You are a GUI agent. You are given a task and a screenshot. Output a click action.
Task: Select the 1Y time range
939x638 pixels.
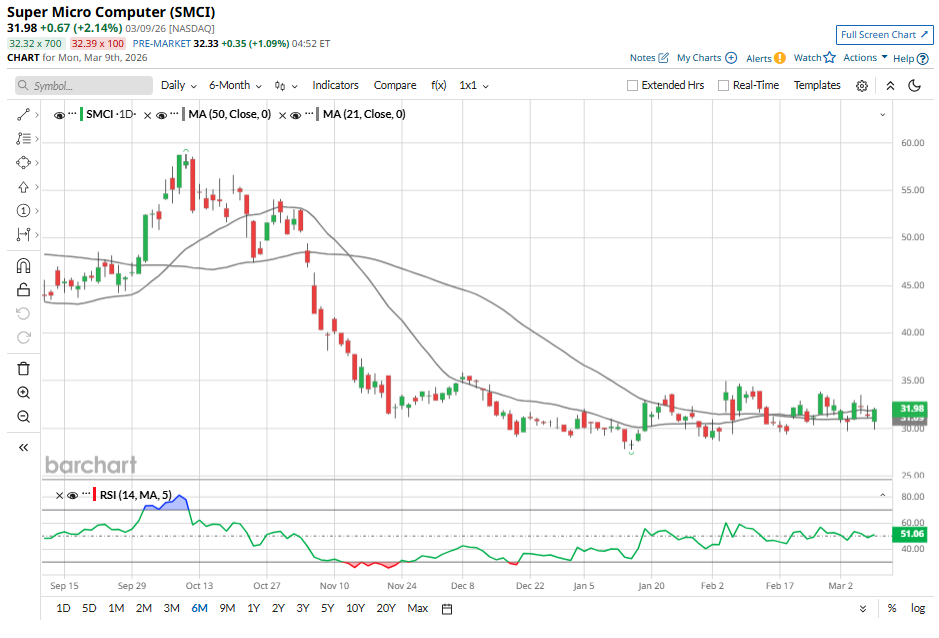click(x=253, y=608)
